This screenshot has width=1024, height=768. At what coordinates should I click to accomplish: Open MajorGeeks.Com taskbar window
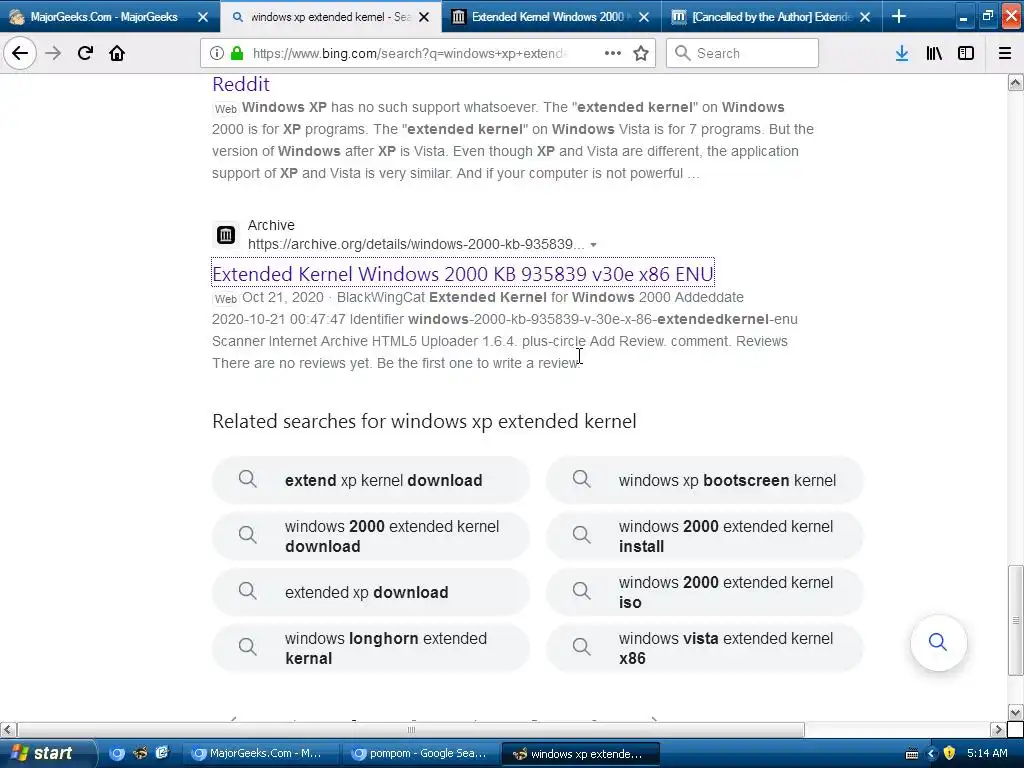[x=263, y=754]
